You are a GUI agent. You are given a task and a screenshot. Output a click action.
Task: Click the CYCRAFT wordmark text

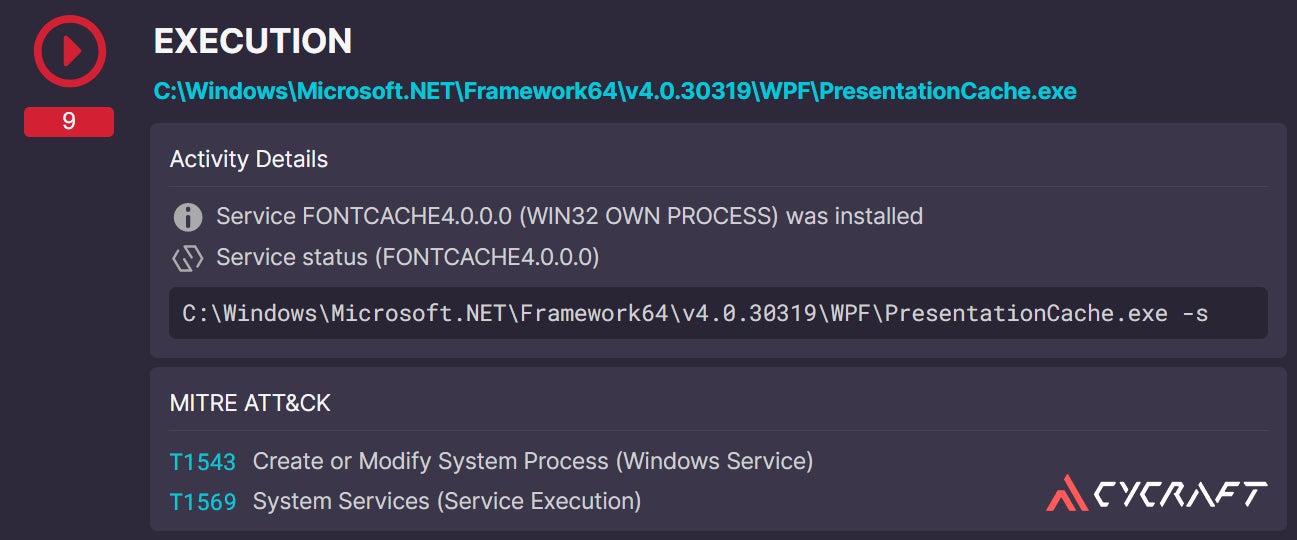(1178, 493)
